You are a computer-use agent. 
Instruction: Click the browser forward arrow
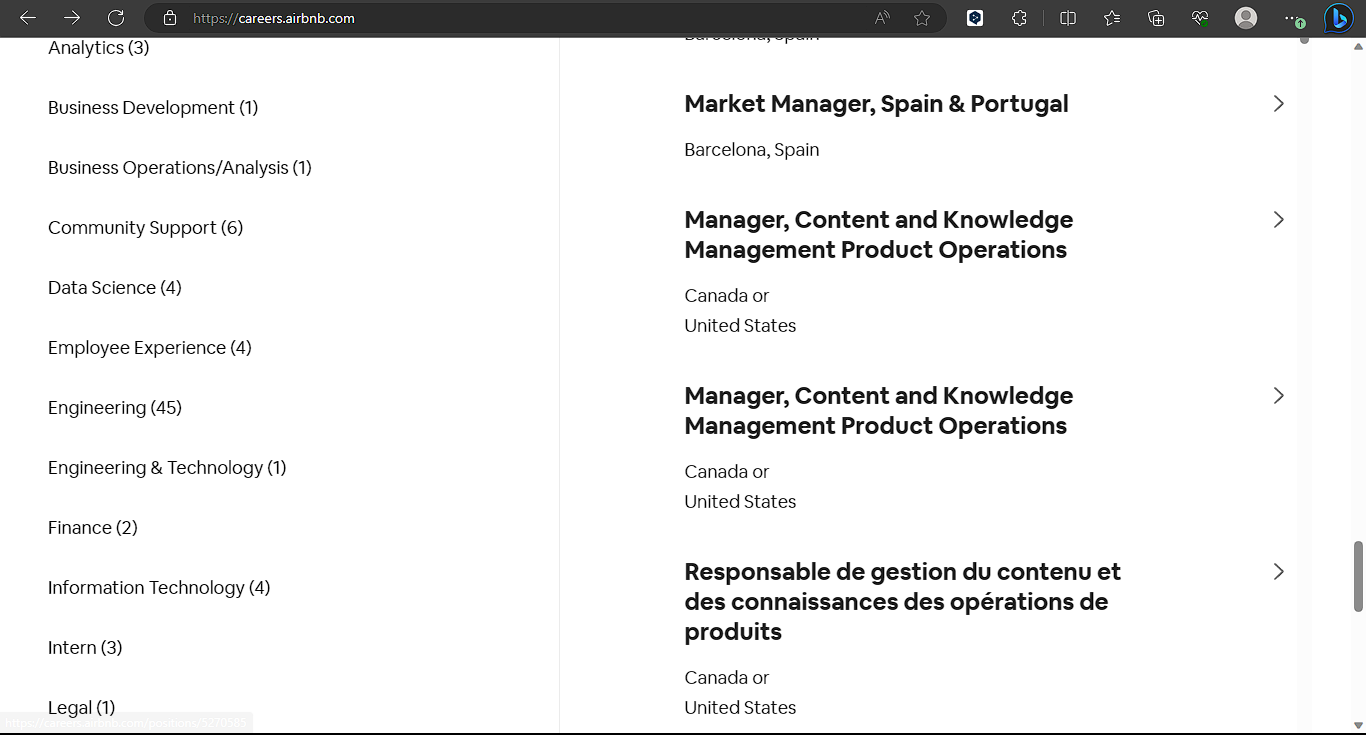[x=72, y=18]
